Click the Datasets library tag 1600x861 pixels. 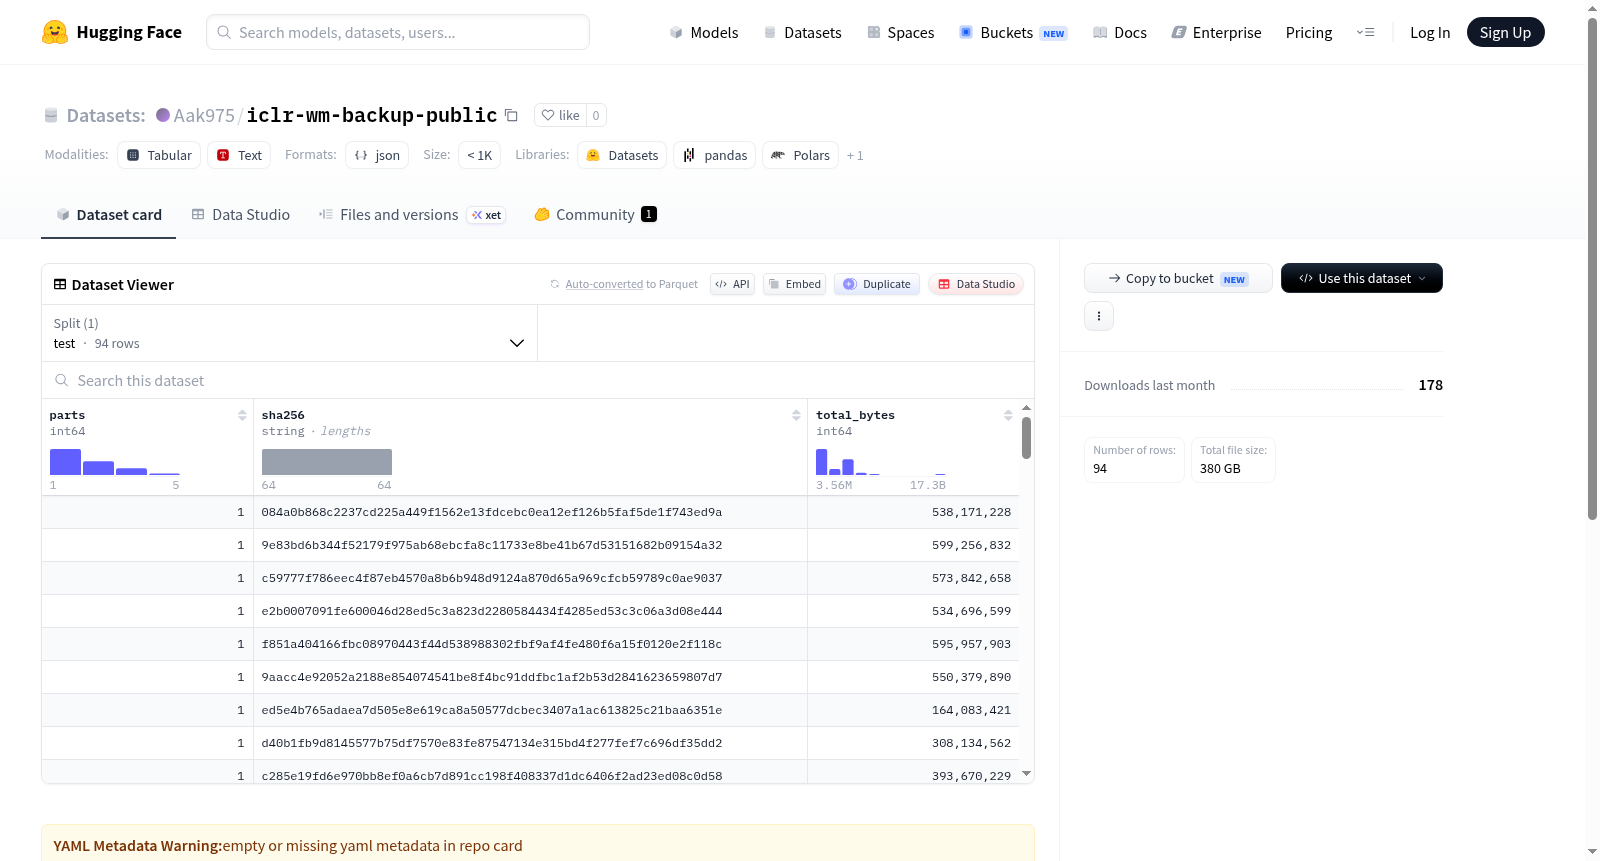coord(622,155)
